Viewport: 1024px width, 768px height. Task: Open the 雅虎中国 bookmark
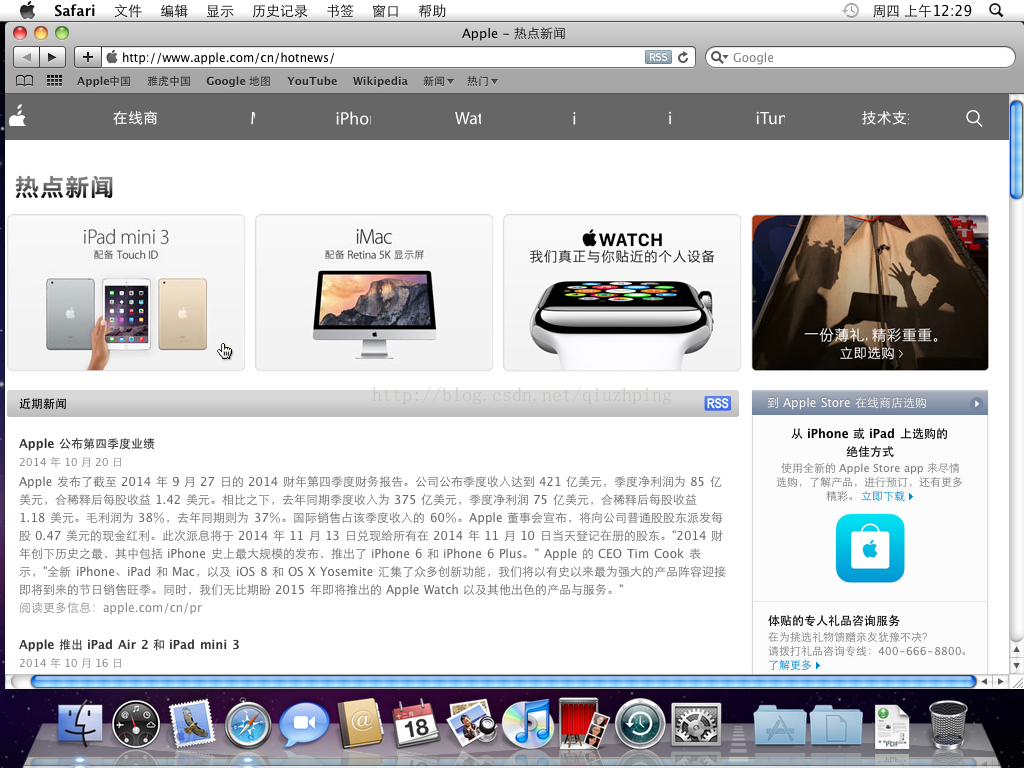[169, 81]
